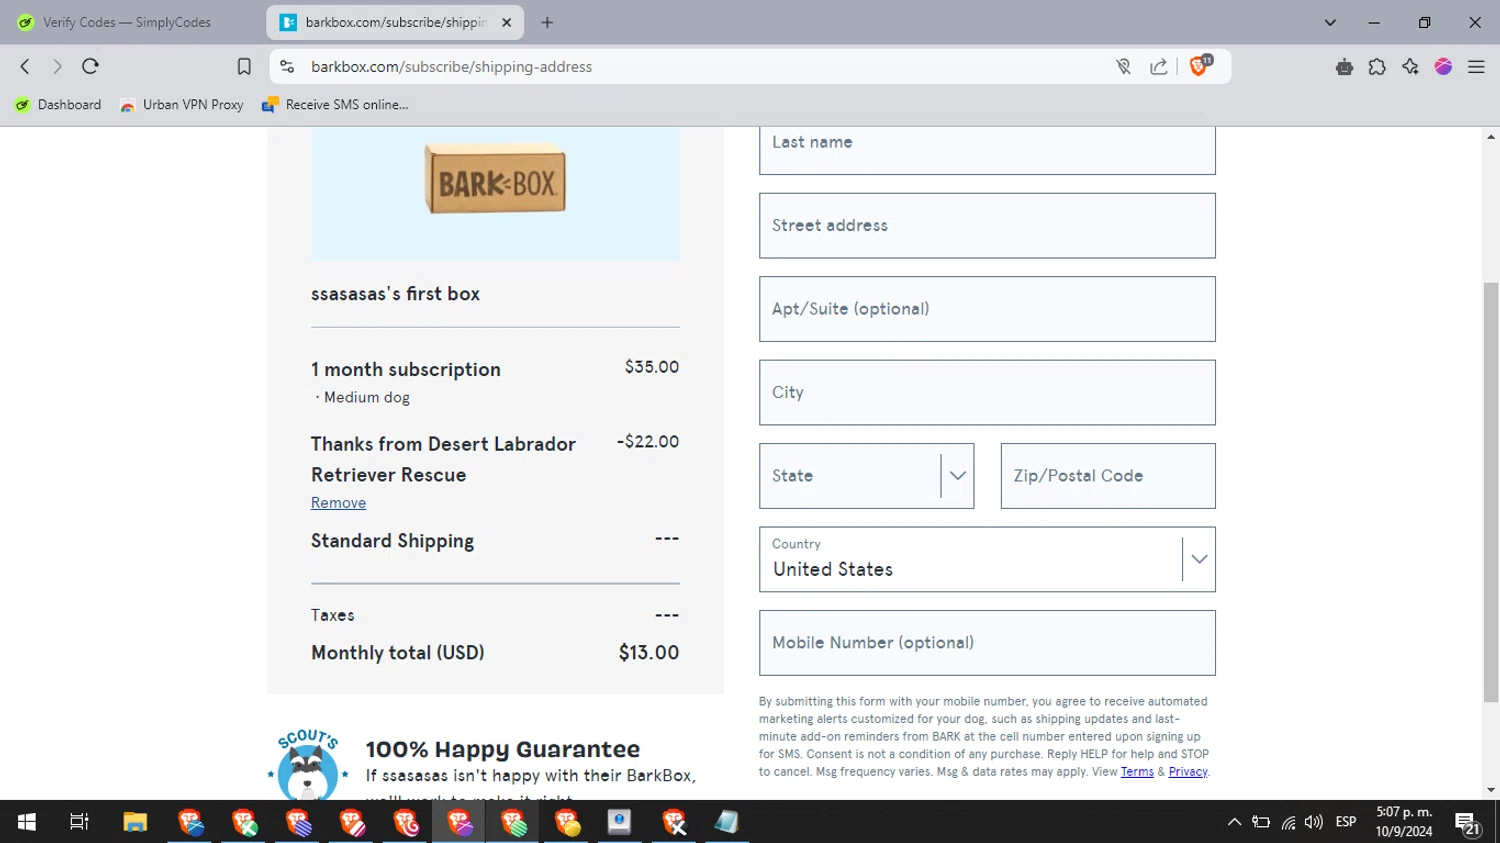The image size is (1500, 843).
Task: Open the volume control in the tray
Action: (x=1313, y=822)
